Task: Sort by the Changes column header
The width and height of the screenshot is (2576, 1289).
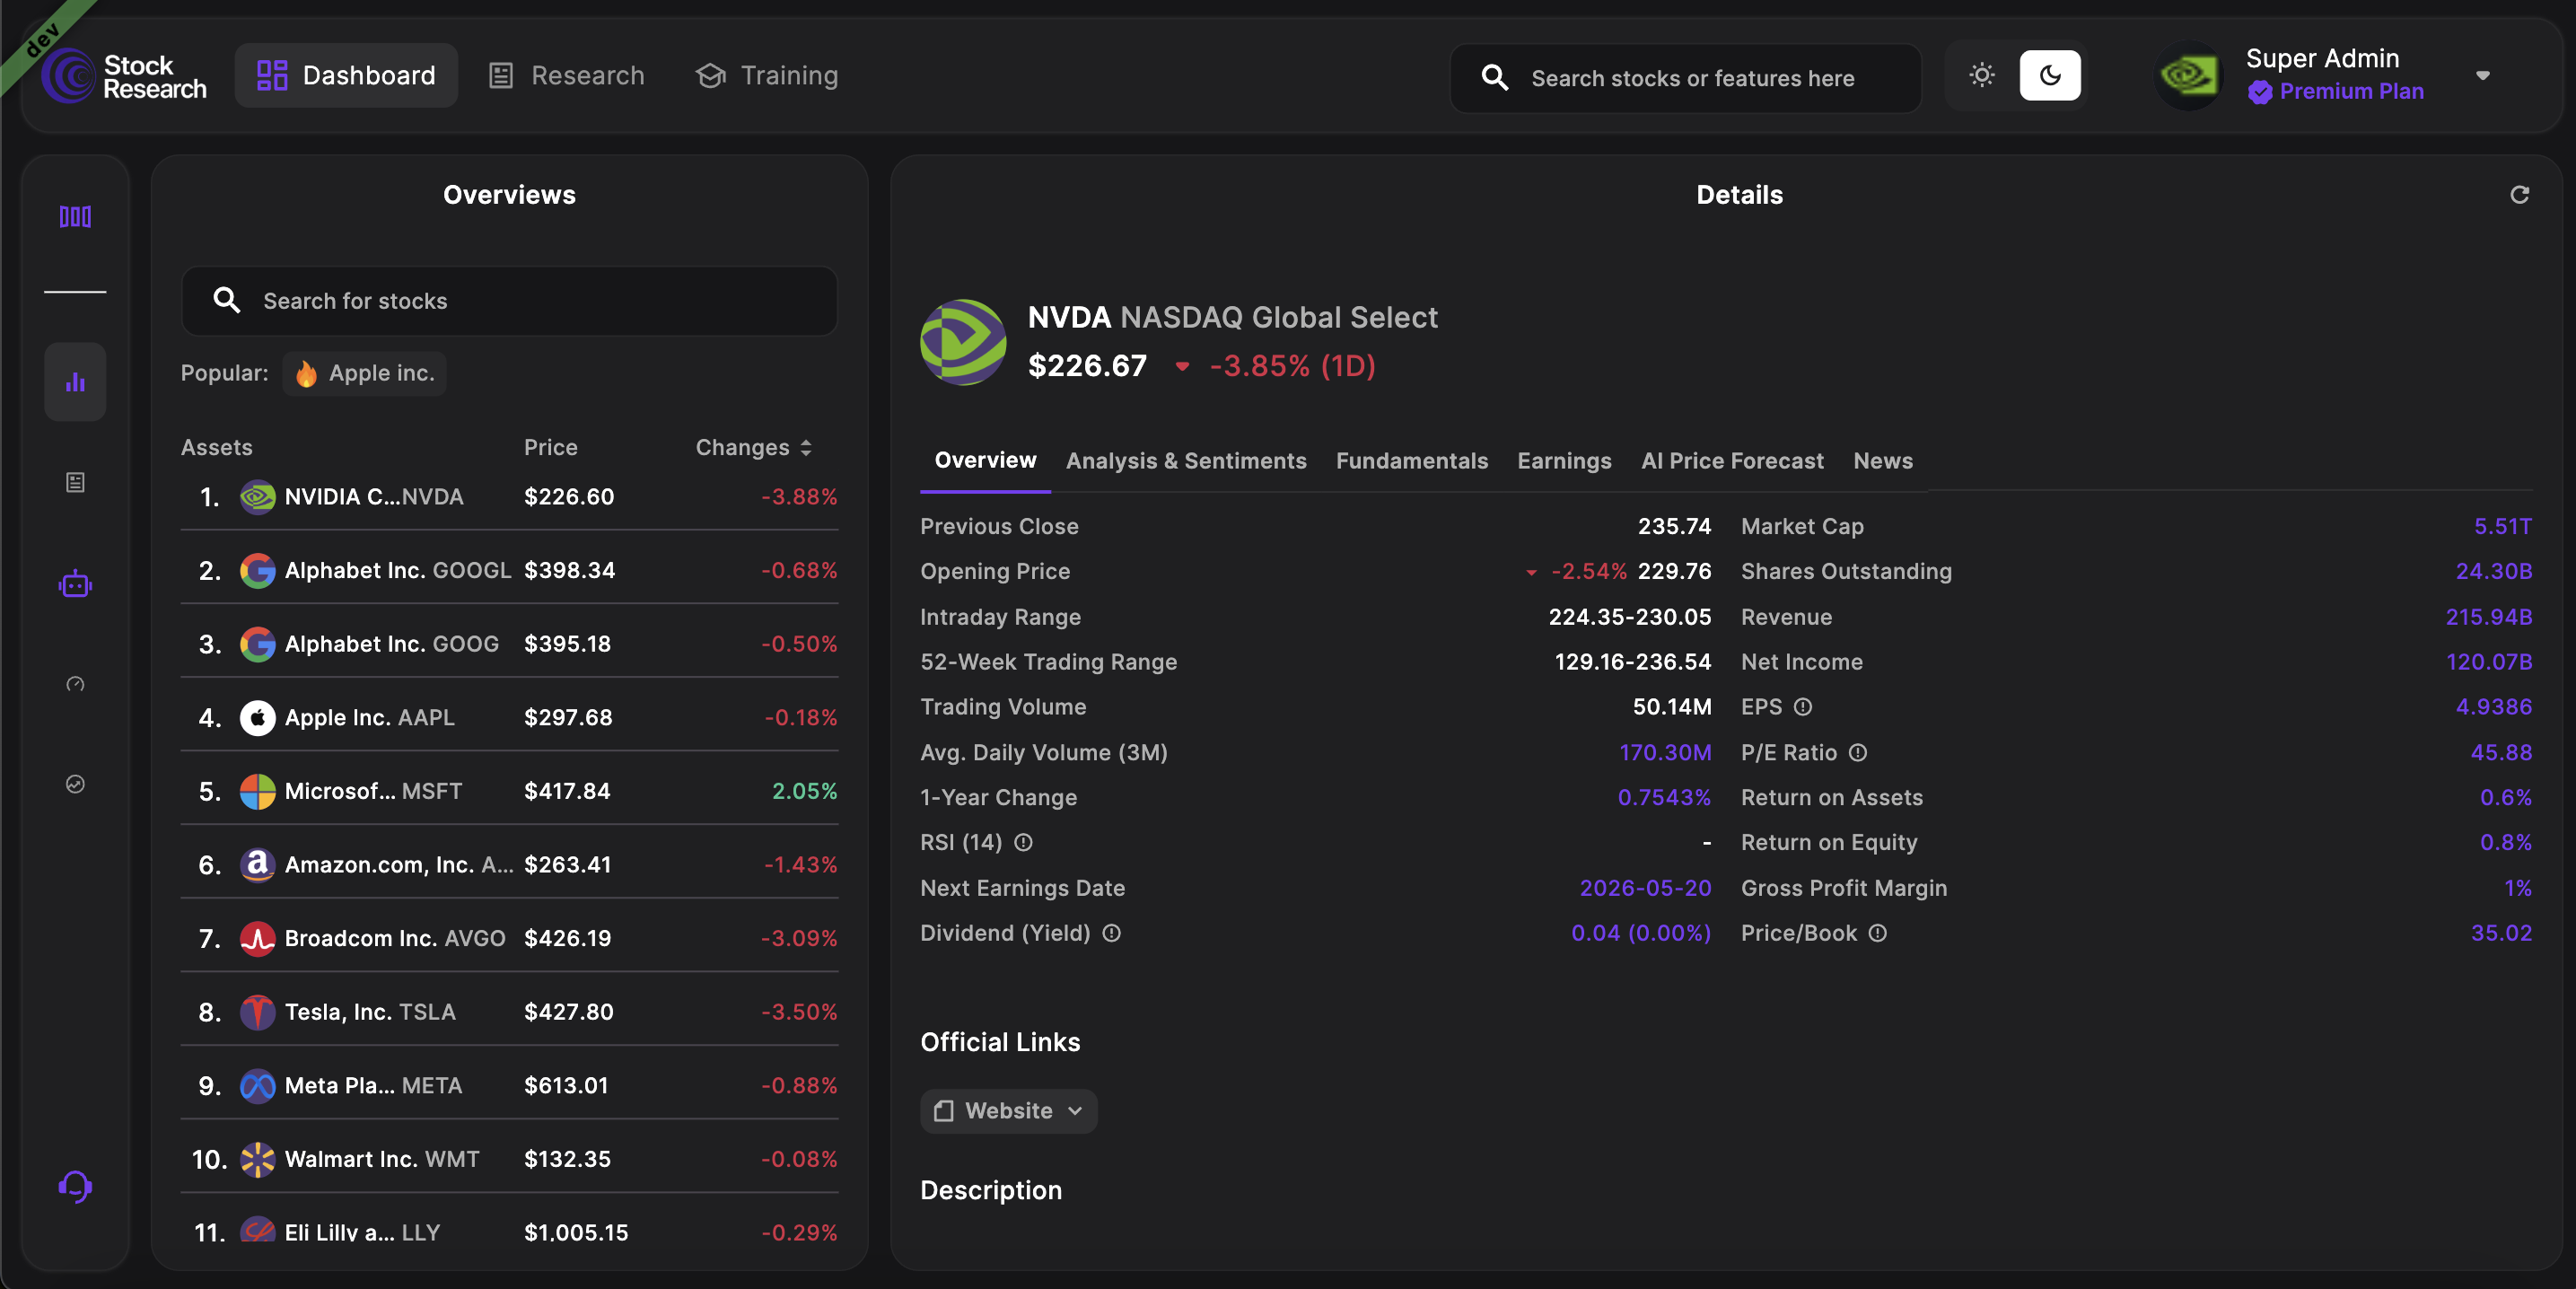Action: (754, 447)
